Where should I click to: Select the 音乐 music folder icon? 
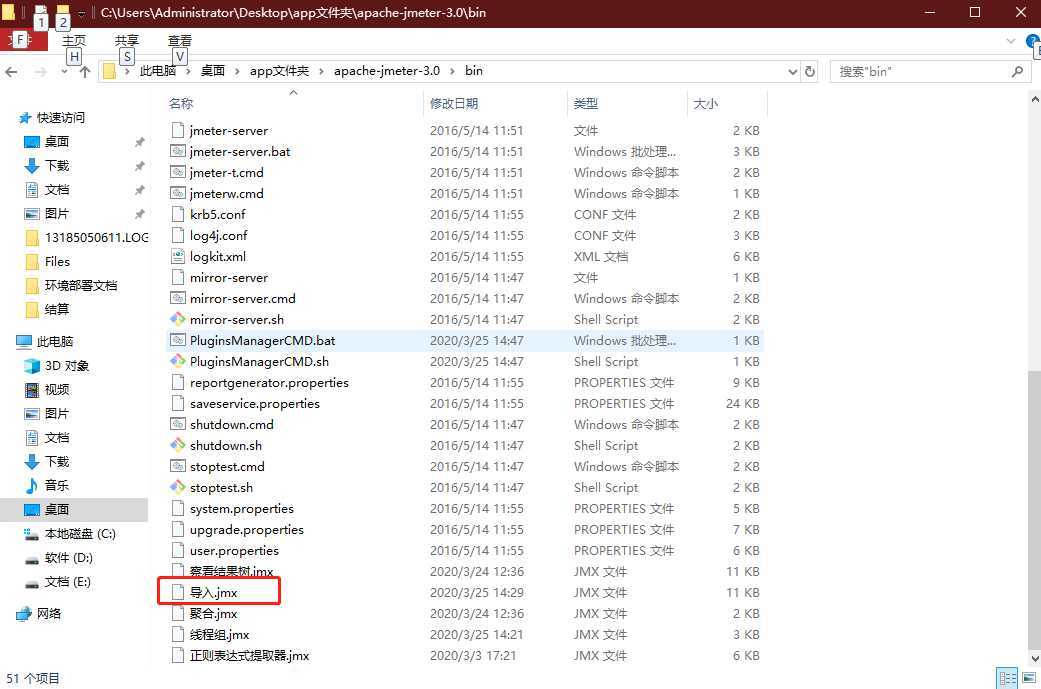pyautogui.click(x=32, y=485)
